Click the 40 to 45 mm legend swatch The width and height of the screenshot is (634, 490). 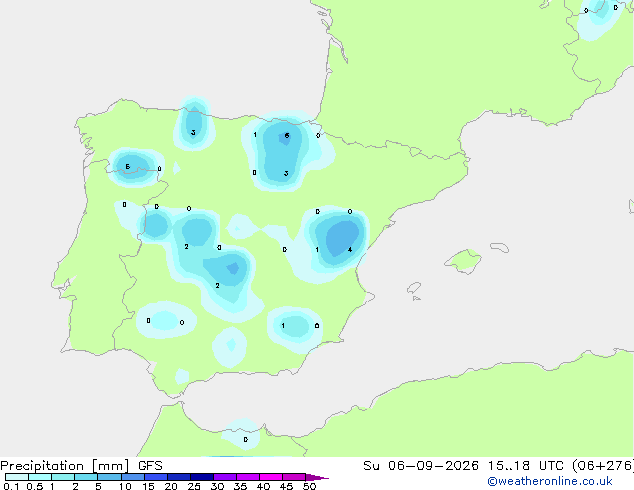[271, 477]
